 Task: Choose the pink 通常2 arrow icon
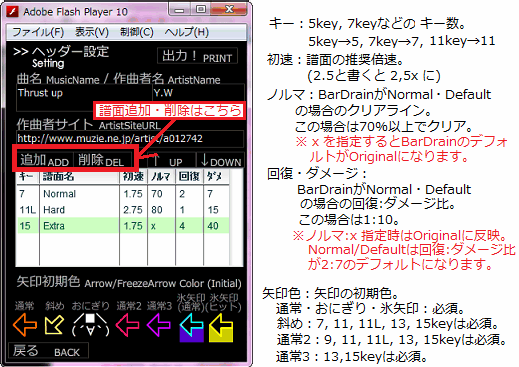(127, 325)
